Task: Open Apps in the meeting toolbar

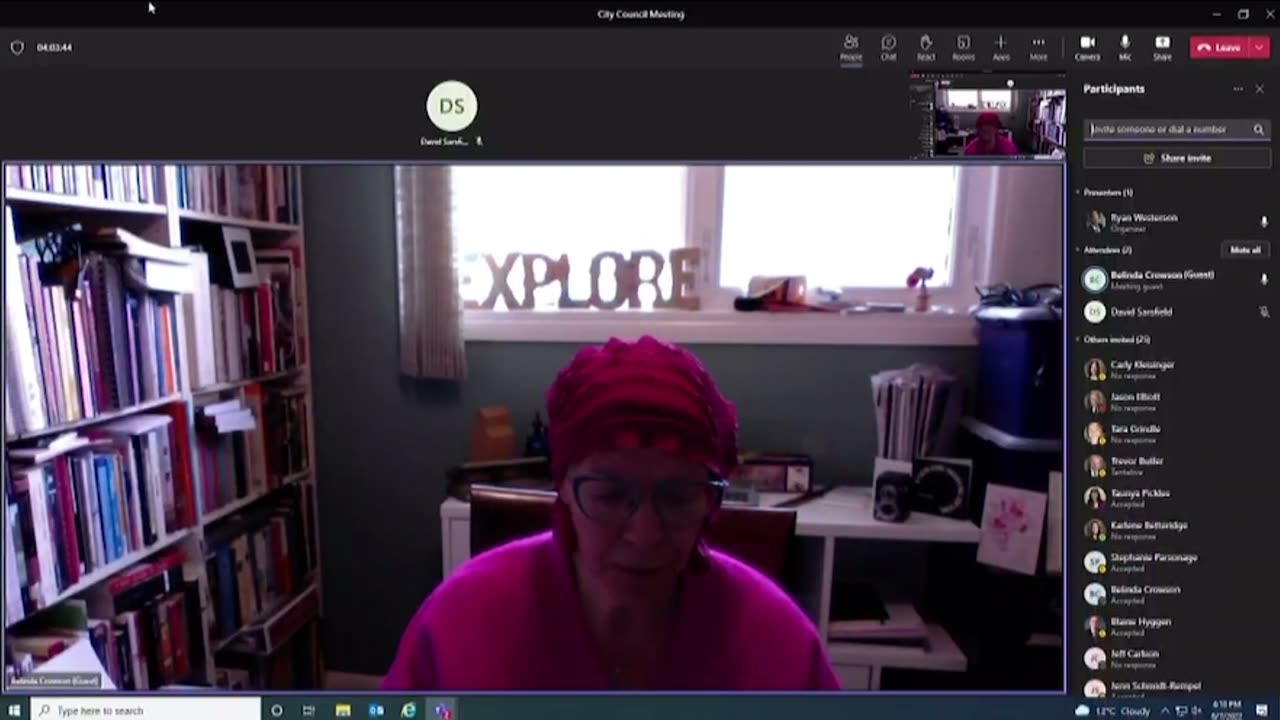Action: 1000,47
